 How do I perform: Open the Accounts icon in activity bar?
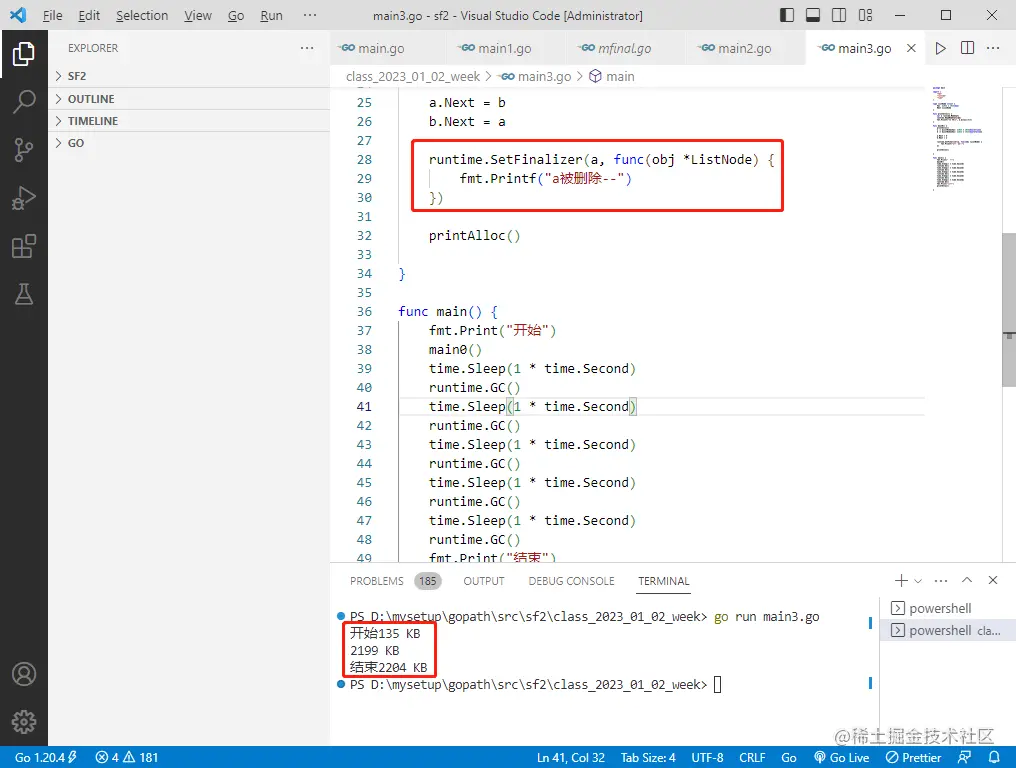24,674
